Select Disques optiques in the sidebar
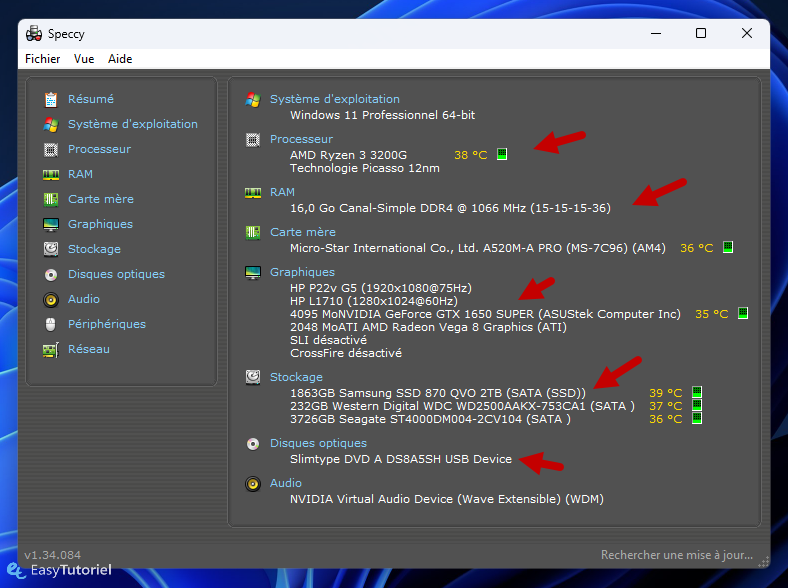The image size is (788, 588). coord(117,274)
